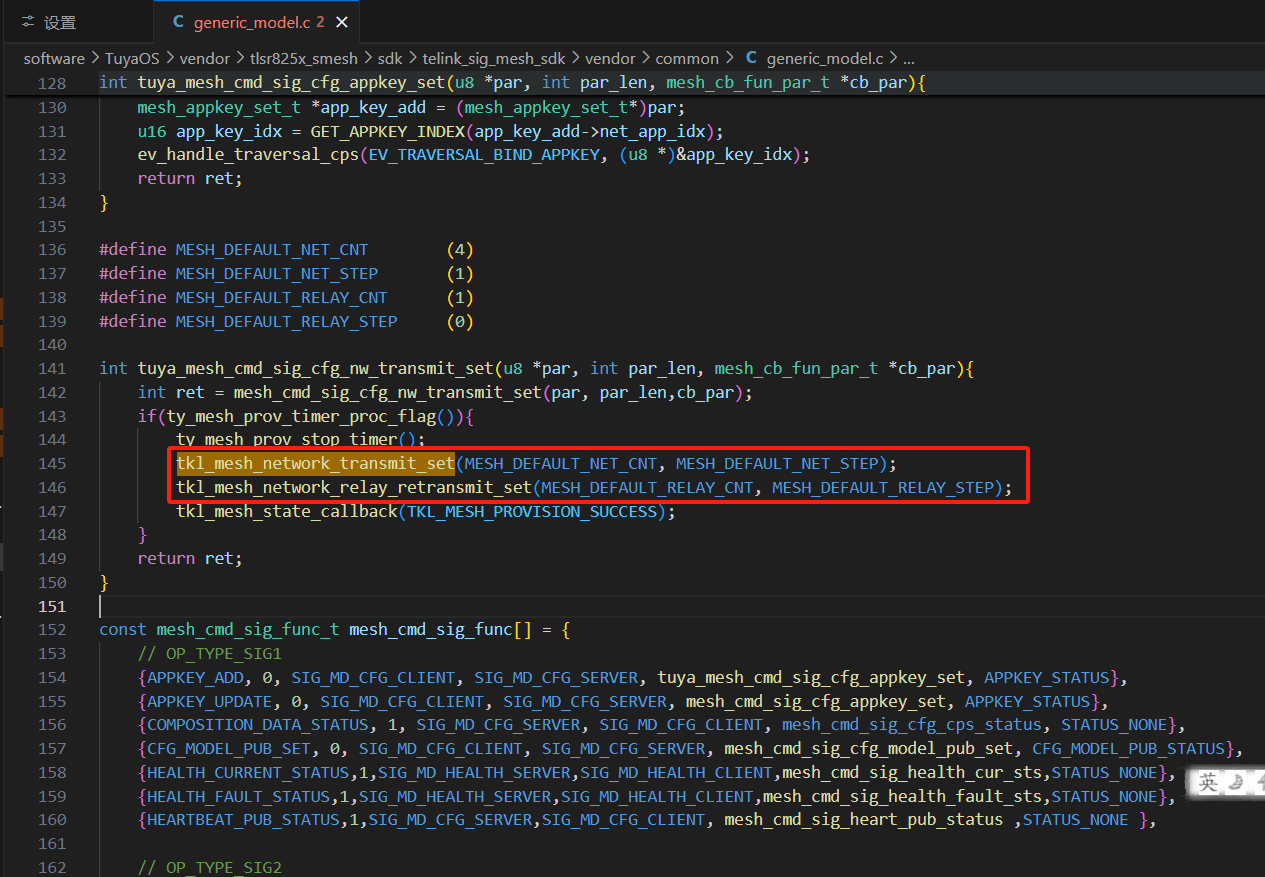Screen dimensions: 1265x877
Task: Click the MESH_DEFAULT_NET_CNT macro definition
Action: pyautogui.click(x=272, y=250)
